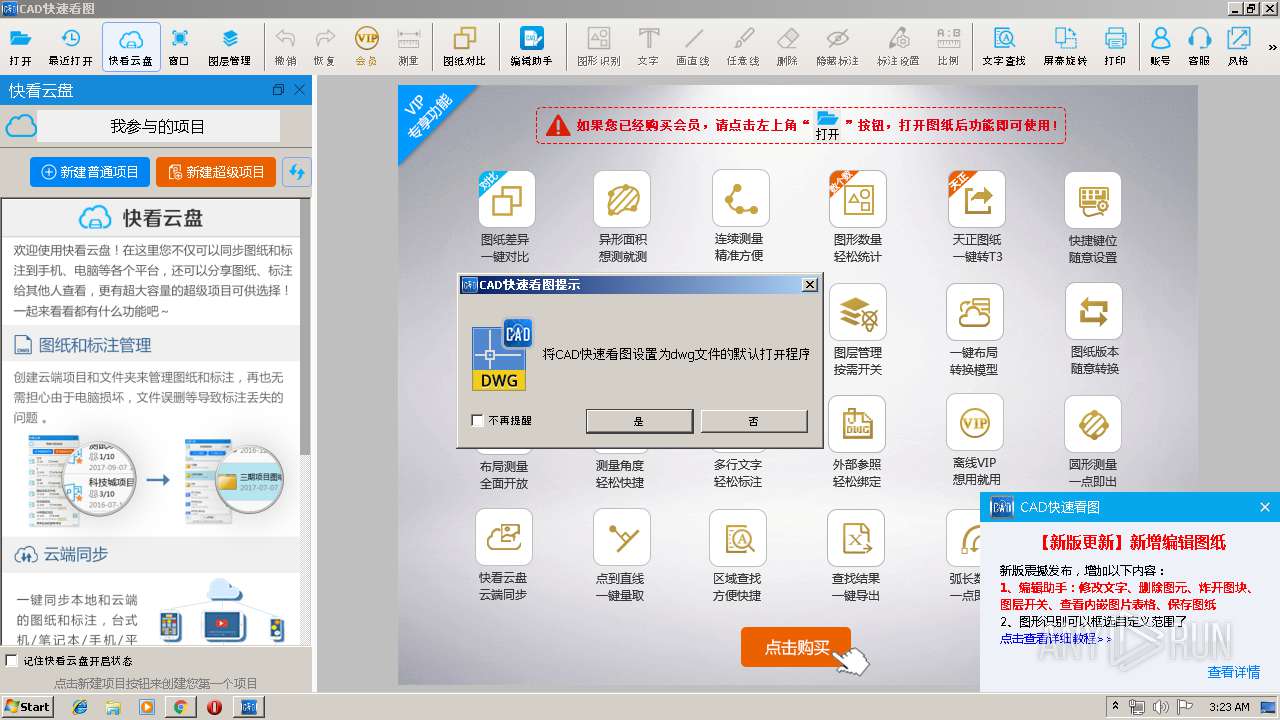Open a drawing with the 打开 toolbar icon
1280x720 pixels.
tap(20, 47)
